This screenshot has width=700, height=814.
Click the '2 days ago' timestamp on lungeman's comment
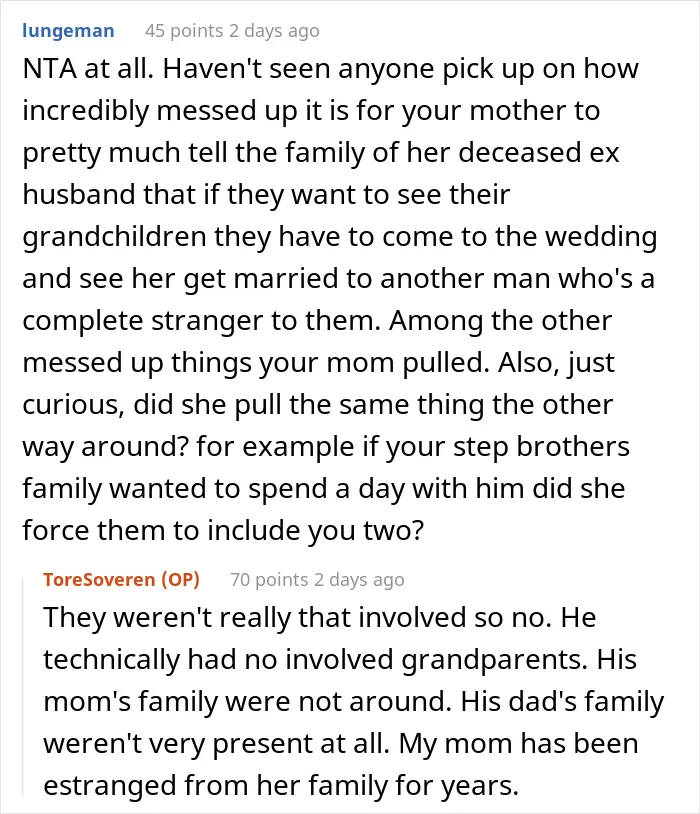[274, 31]
